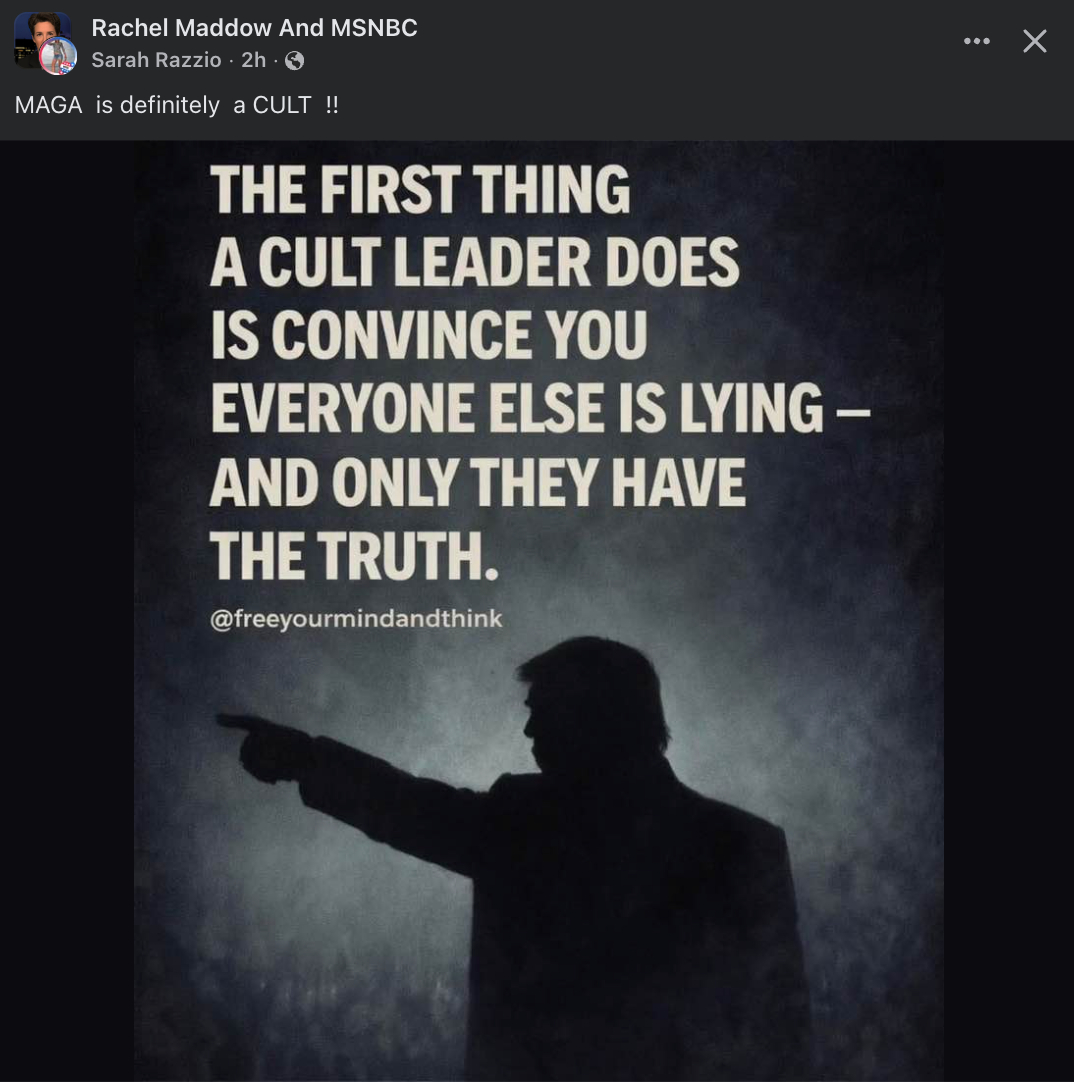Viewport: 1074px width, 1082px height.
Task: Click the "EVERYONE ELSE IS LYING" text line
Action: tap(516, 408)
